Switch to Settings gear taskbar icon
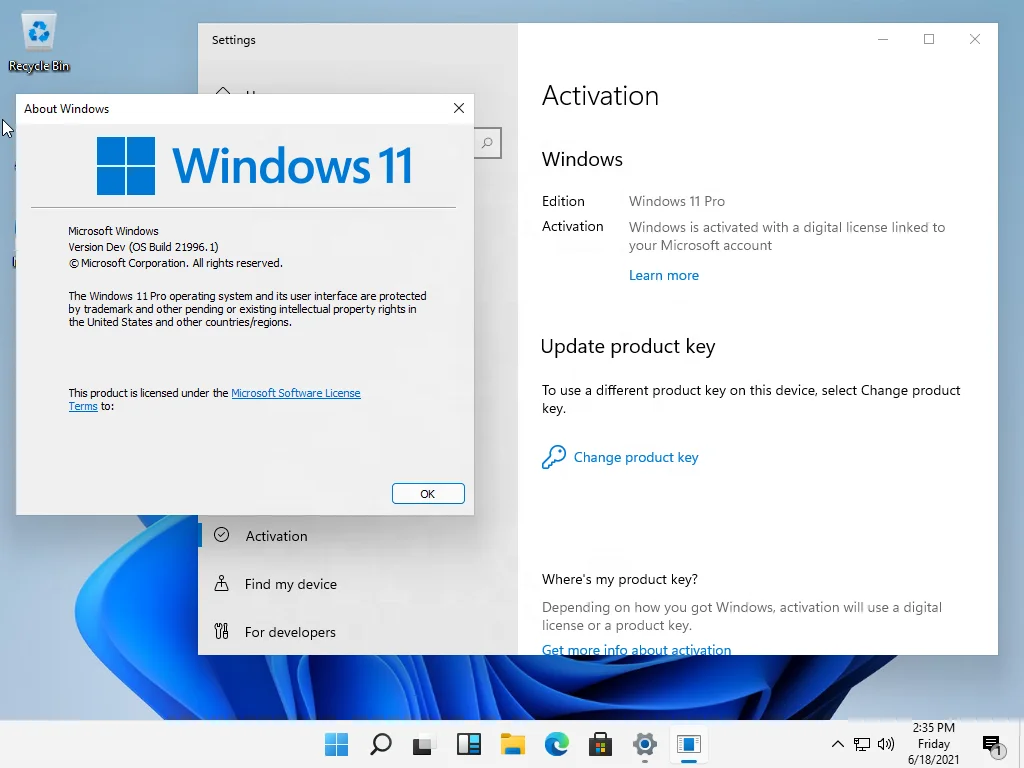Image resolution: width=1024 pixels, height=768 pixels. coord(645,744)
